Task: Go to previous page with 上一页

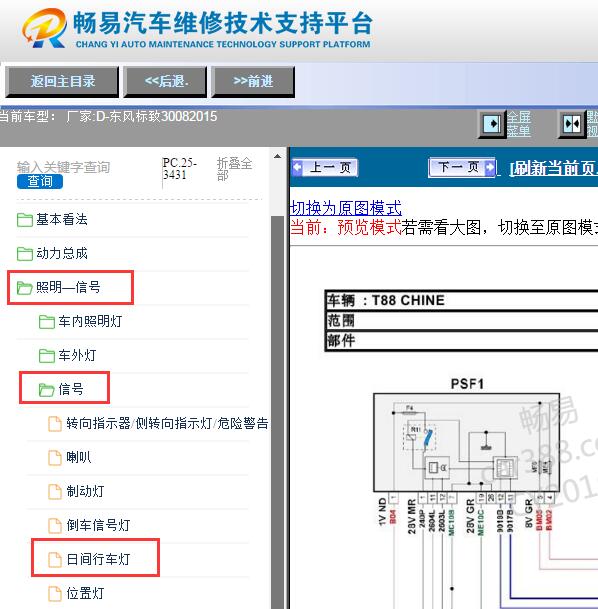Action: click(325, 168)
